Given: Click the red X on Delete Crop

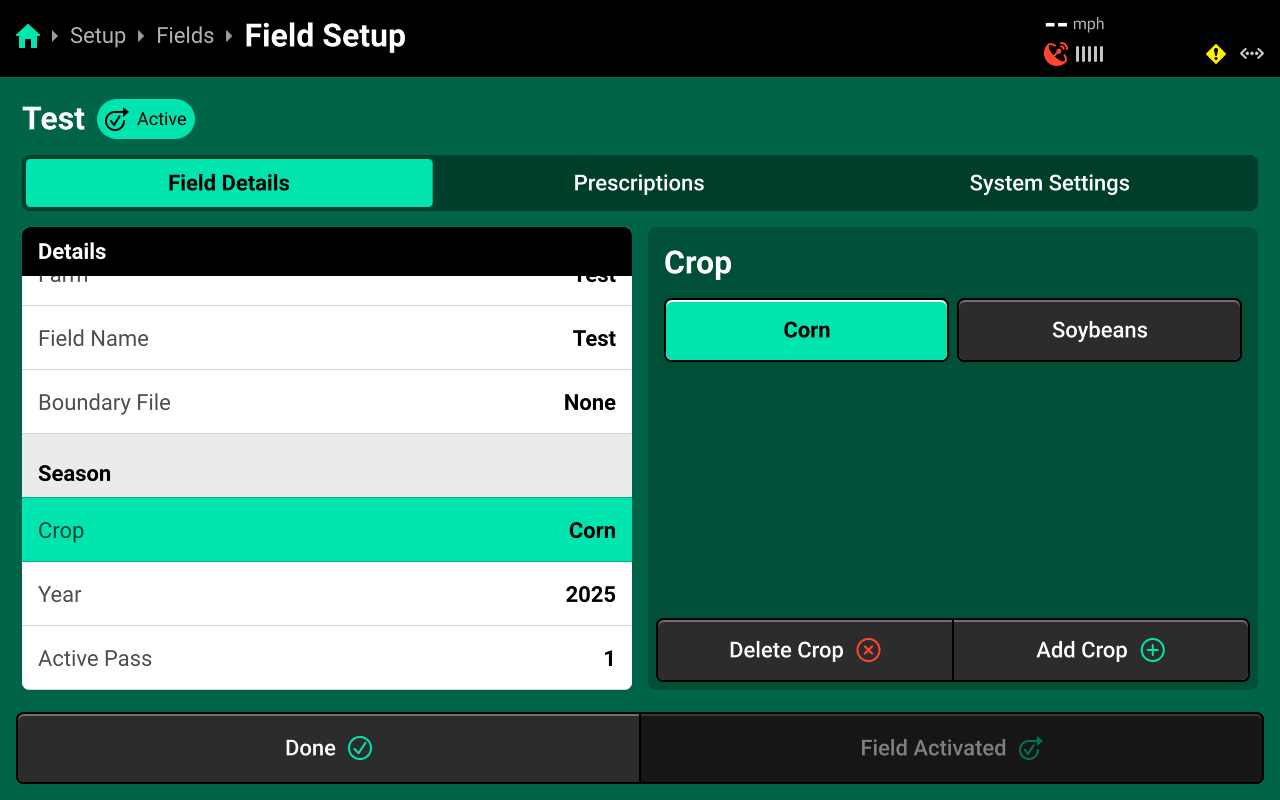Looking at the screenshot, I should 869,650.
